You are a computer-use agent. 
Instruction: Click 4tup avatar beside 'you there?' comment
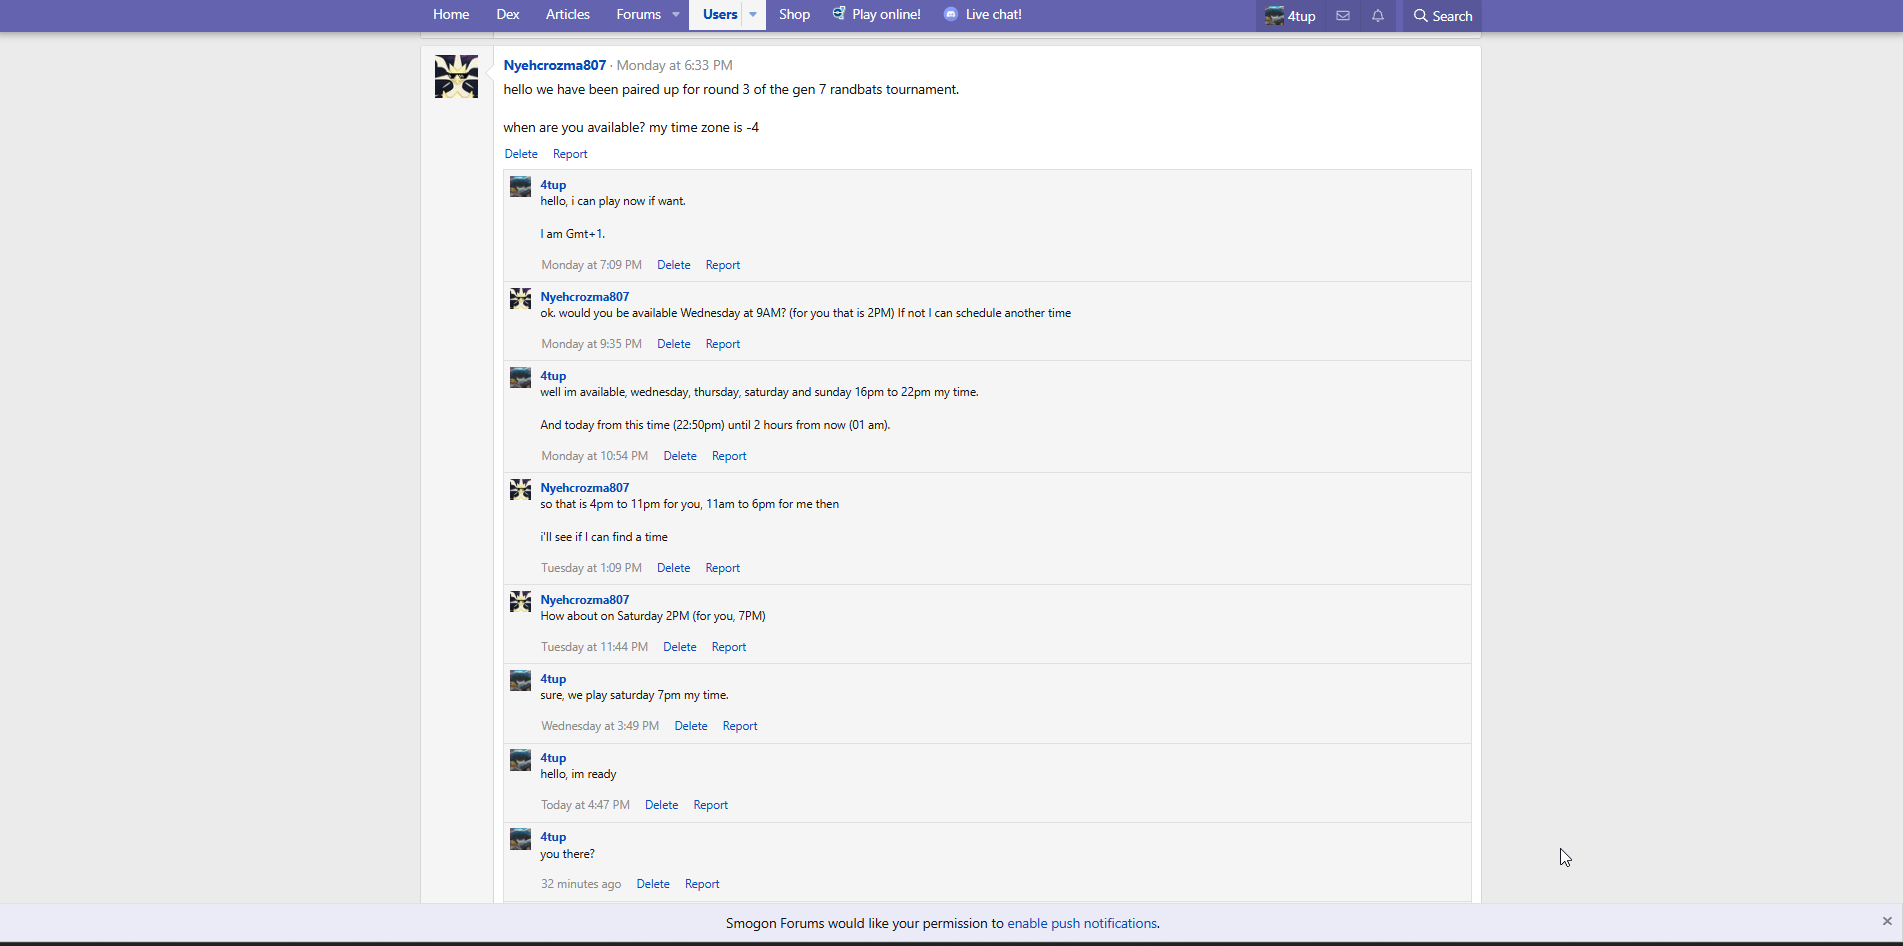(x=520, y=839)
